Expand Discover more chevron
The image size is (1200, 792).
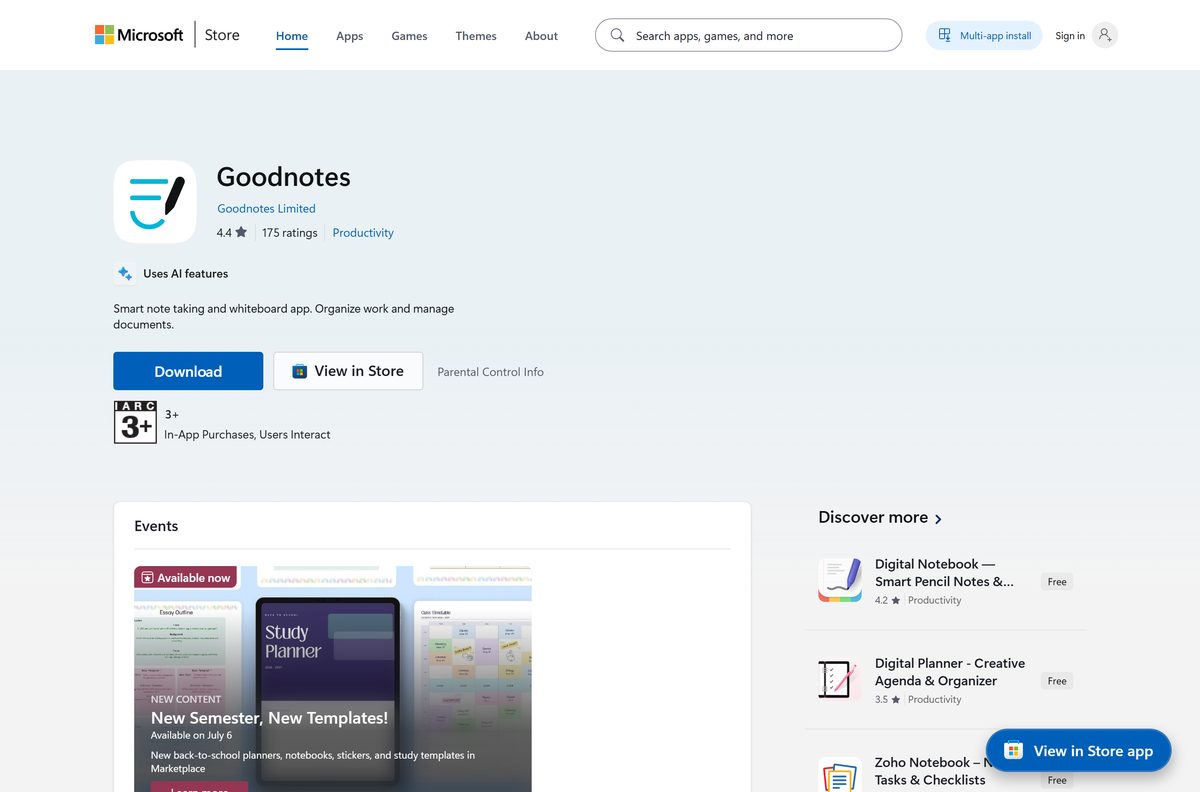pyautogui.click(x=938, y=519)
